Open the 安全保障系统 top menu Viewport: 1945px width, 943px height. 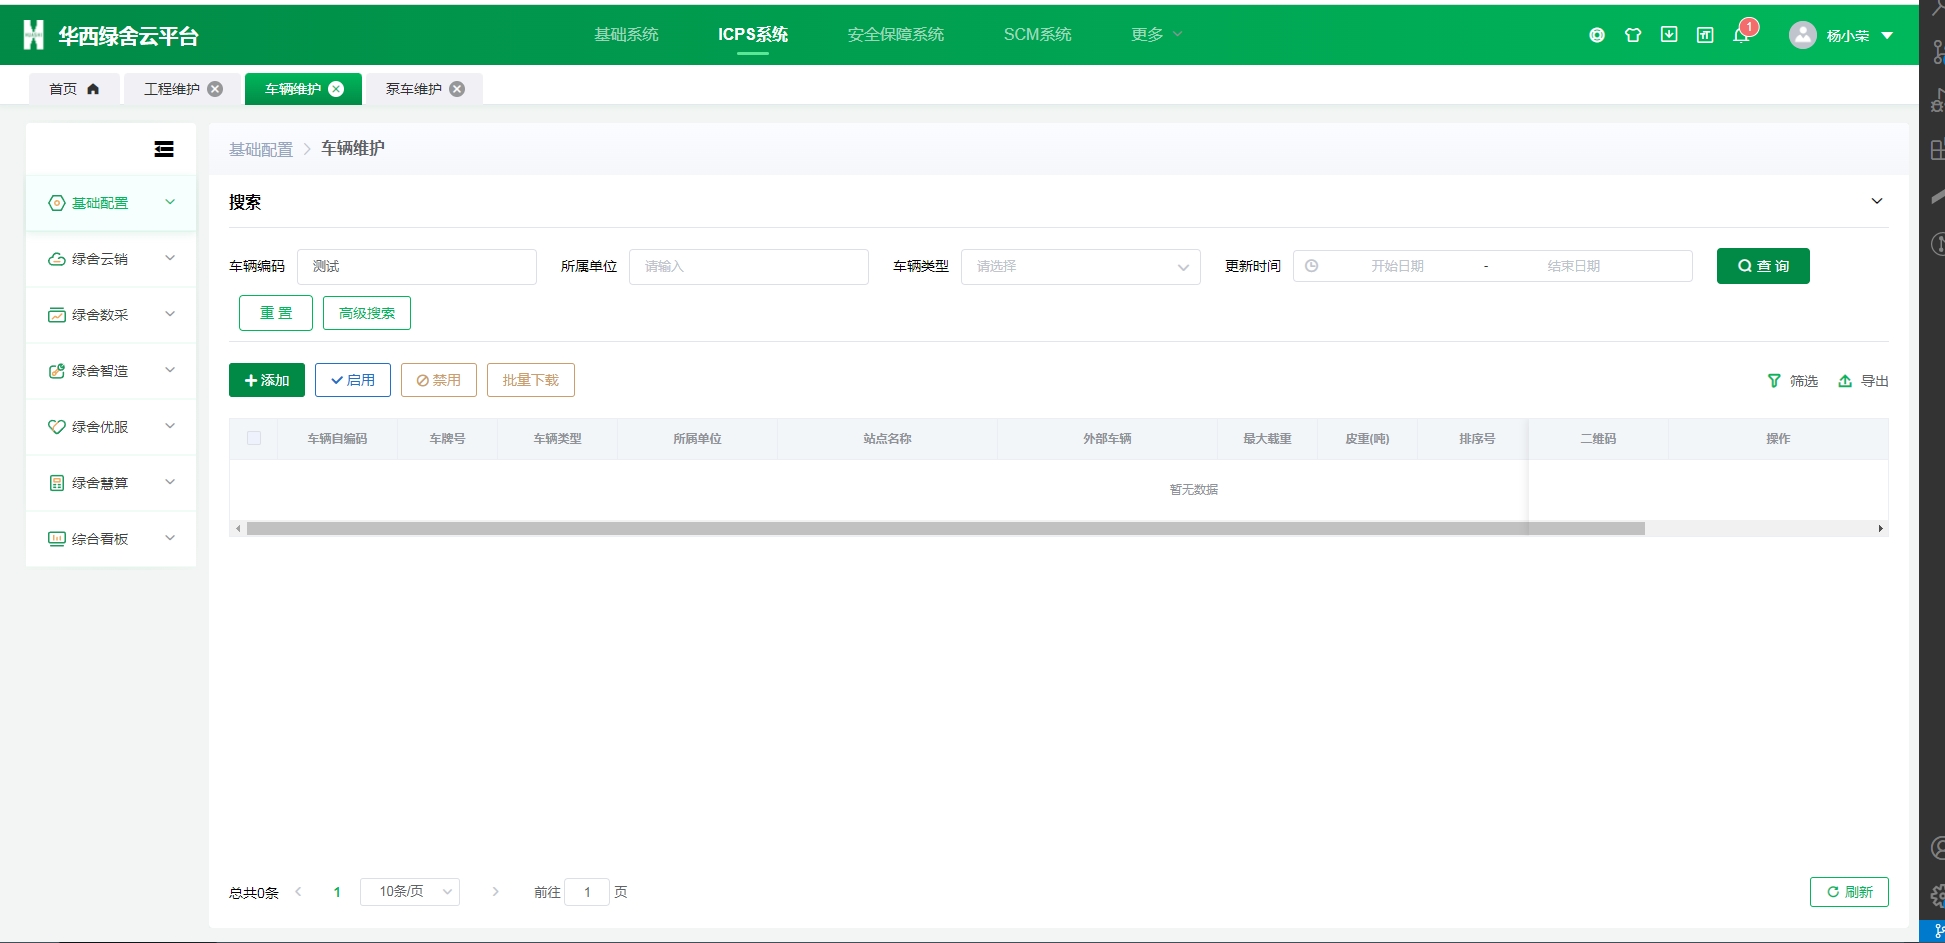[x=896, y=34]
